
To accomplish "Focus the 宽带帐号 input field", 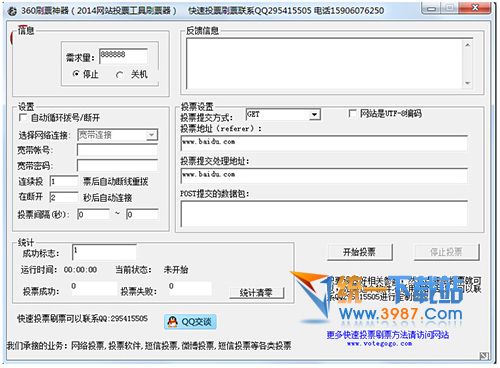I will (117, 150).
